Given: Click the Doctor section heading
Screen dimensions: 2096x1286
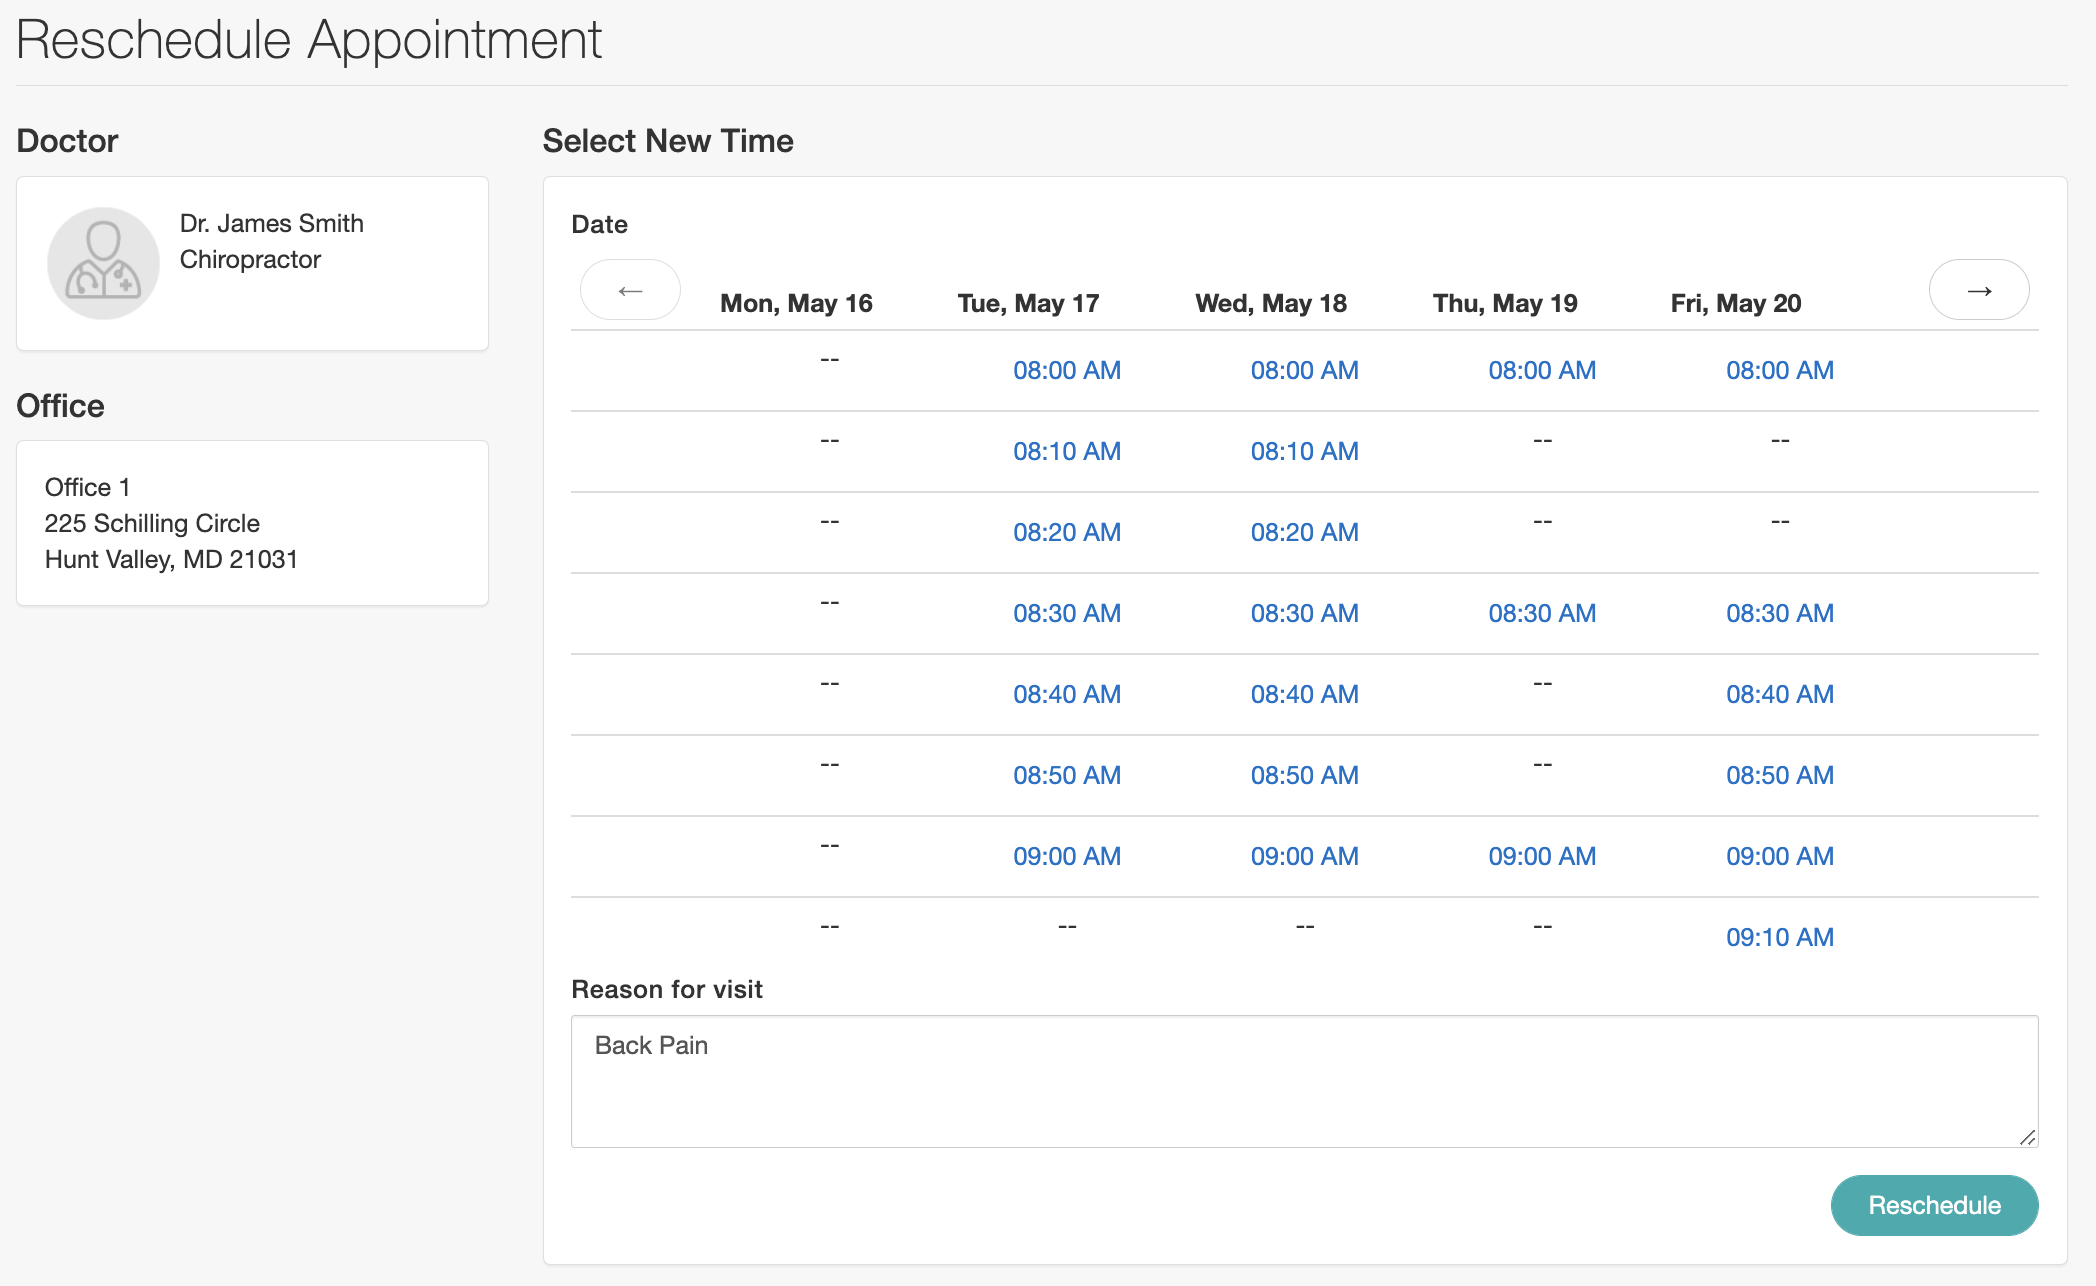Looking at the screenshot, I should pos(67,141).
